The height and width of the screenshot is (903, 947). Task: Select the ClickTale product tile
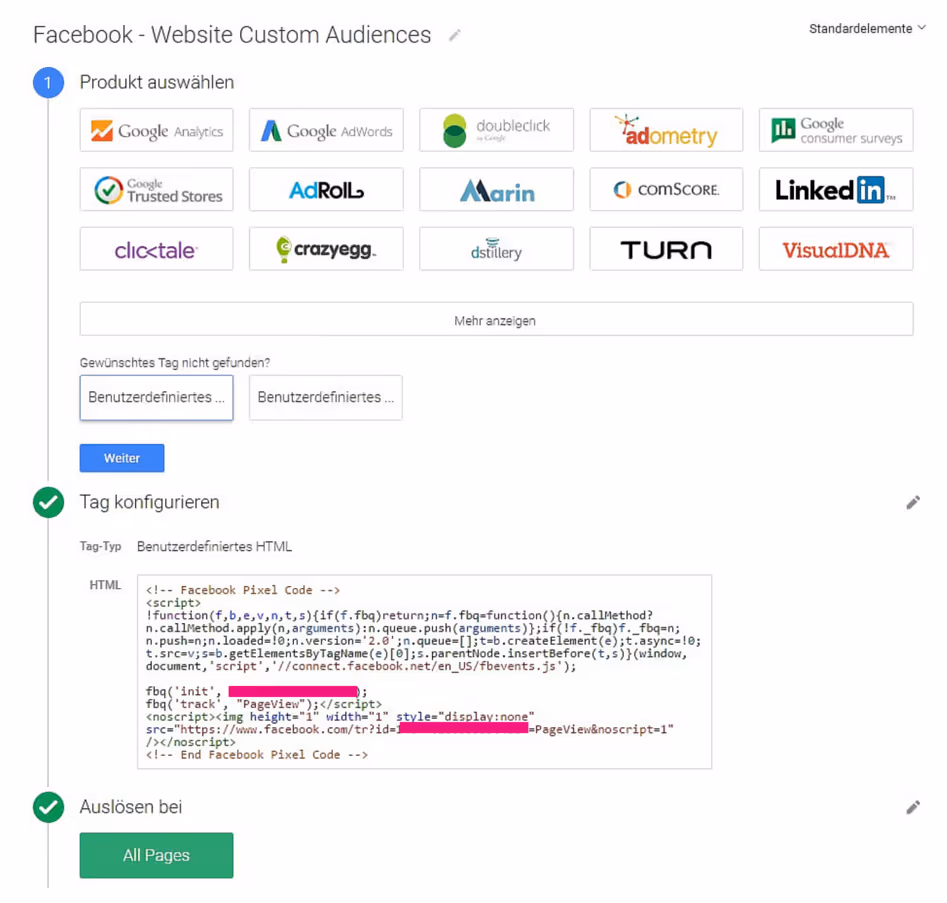(156, 249)
